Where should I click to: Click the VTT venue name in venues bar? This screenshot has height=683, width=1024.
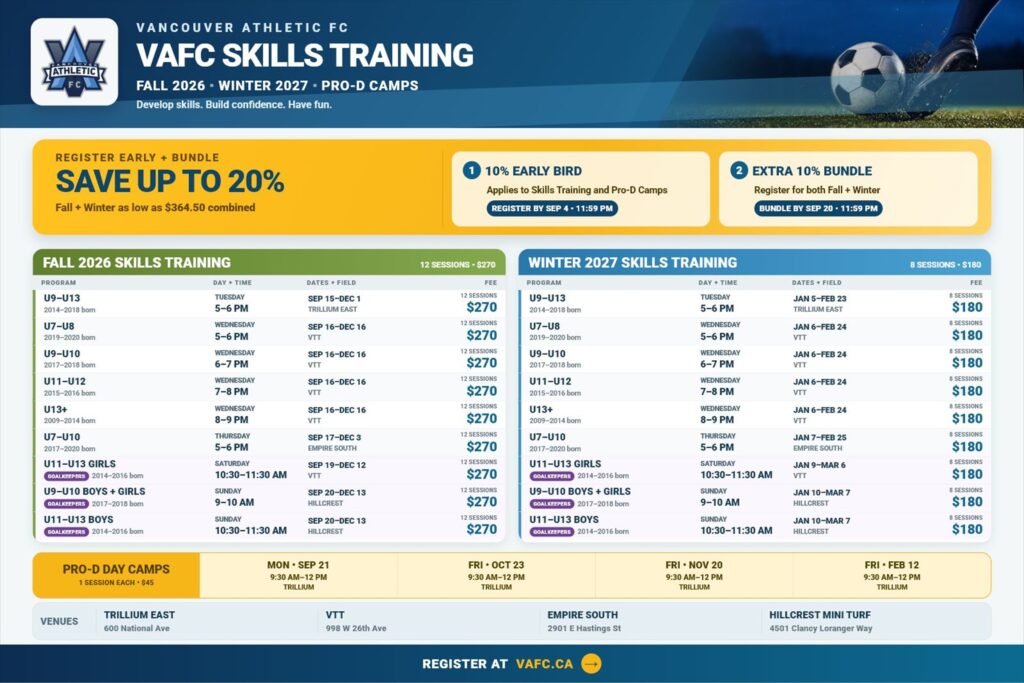335,615
